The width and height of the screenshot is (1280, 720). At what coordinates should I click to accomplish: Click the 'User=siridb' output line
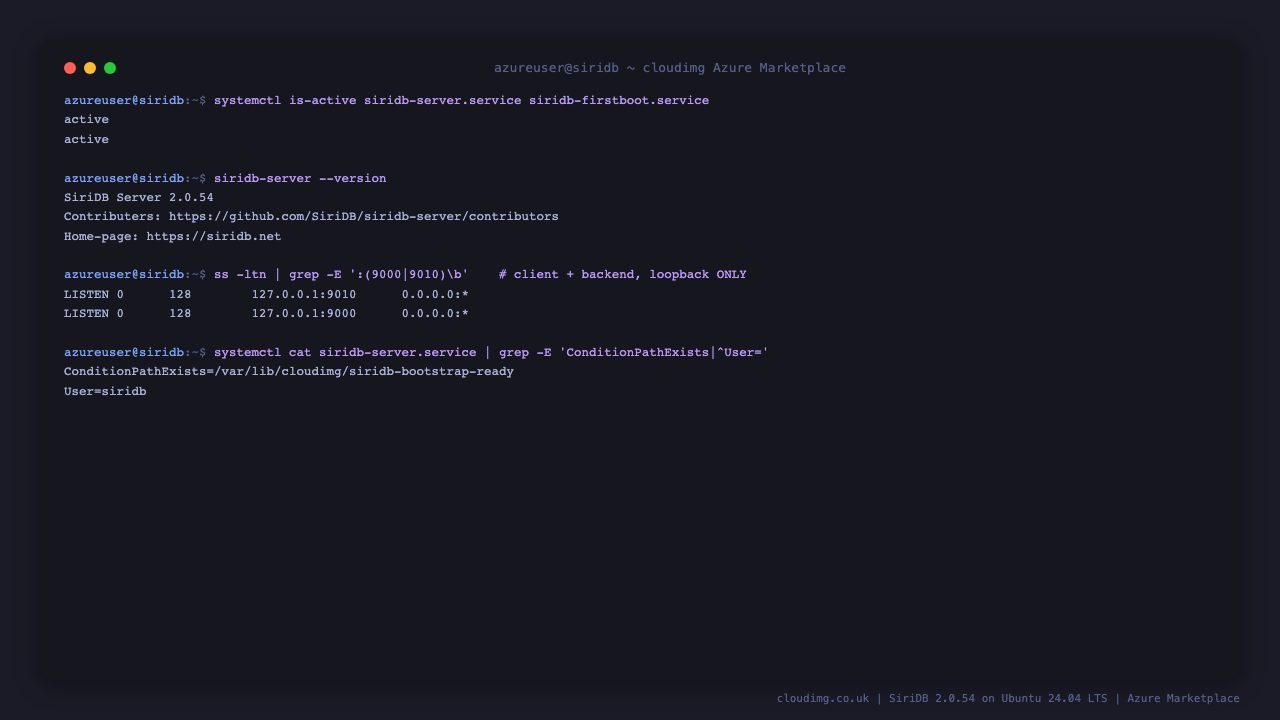coord(105,392)
